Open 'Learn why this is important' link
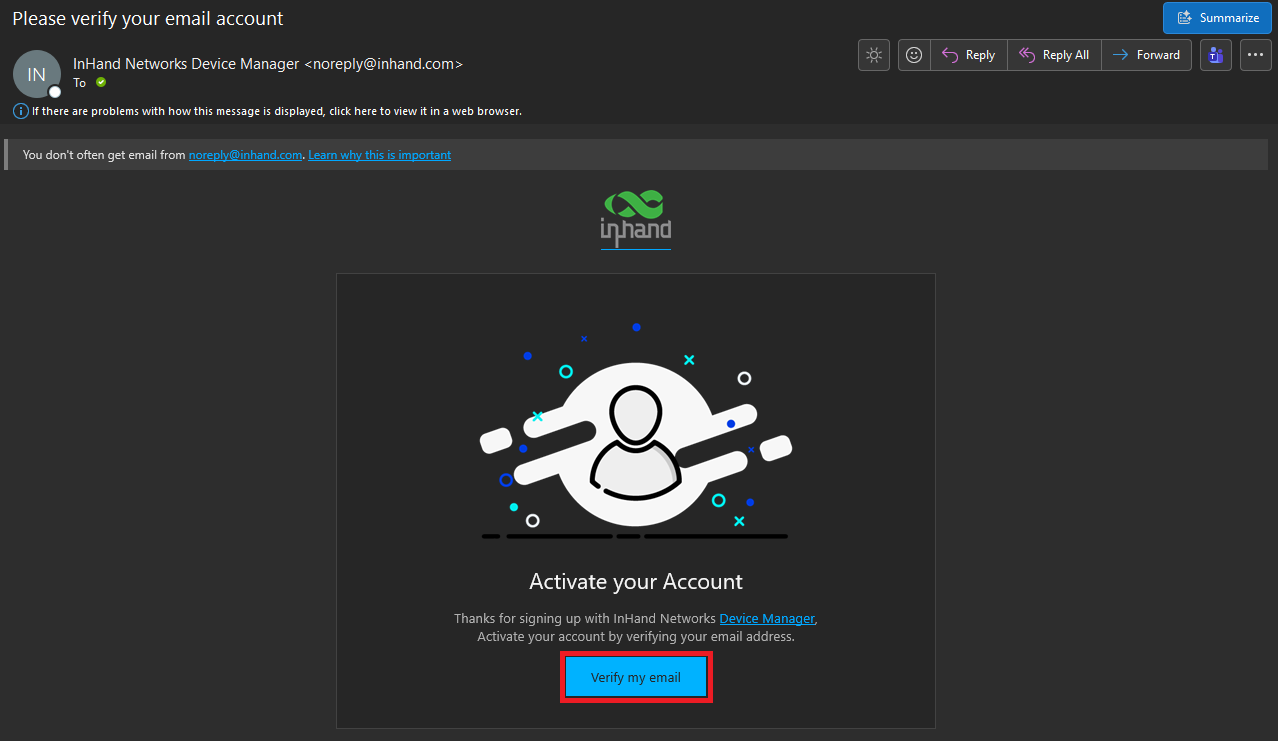This screenshot has height=741, width=1278. coord(379,155)
